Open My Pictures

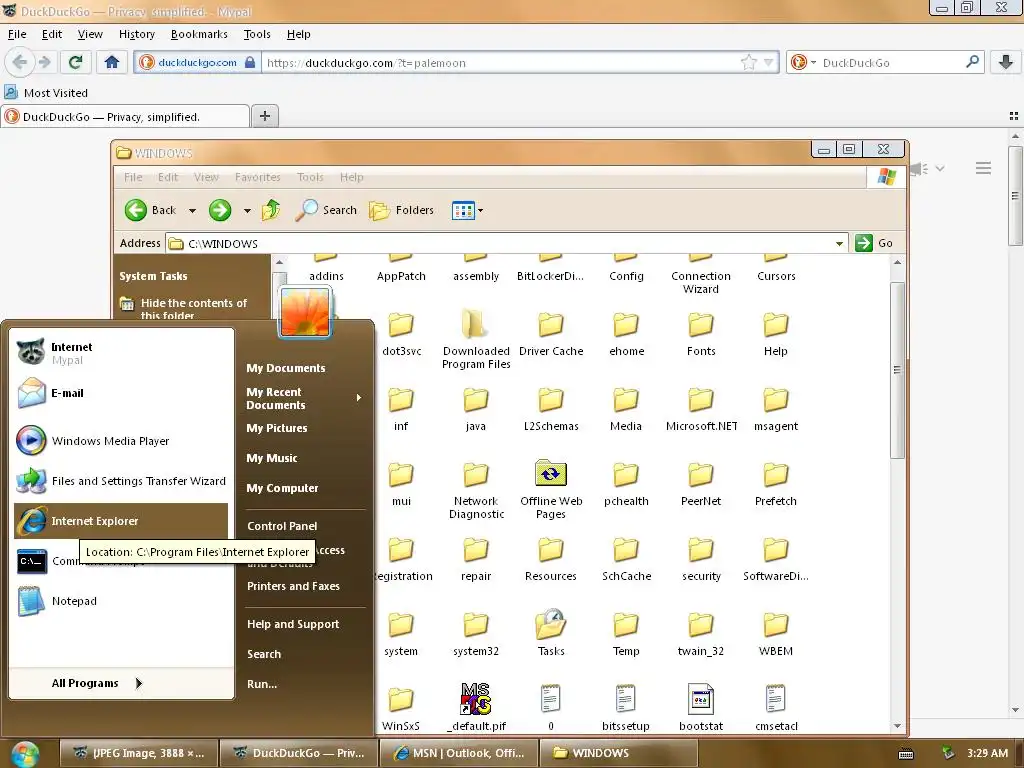click(x=277, y=428)
